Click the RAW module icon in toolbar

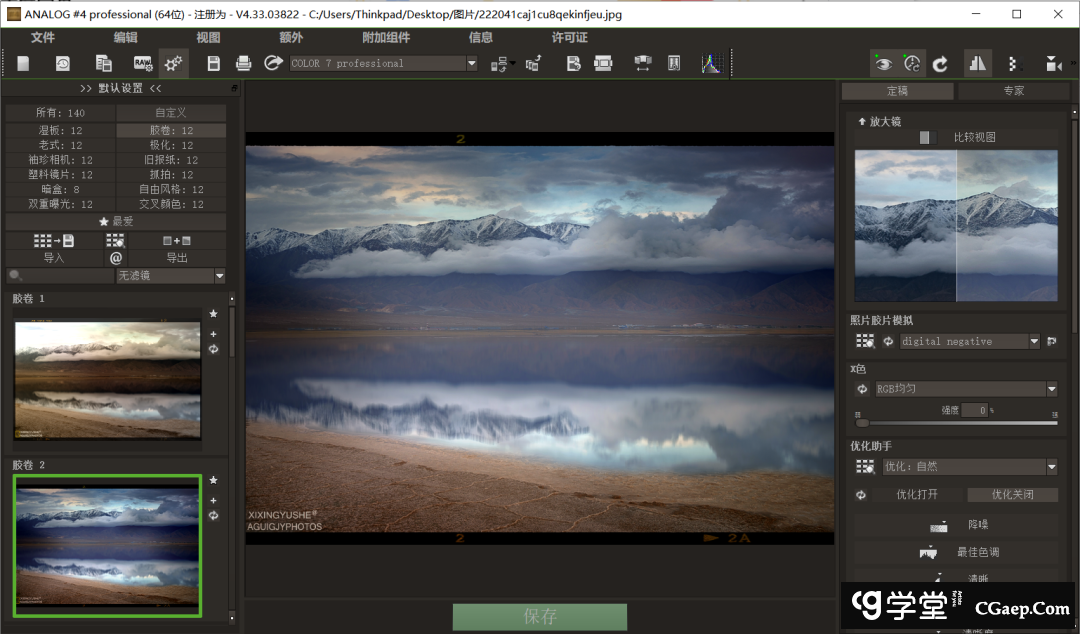143,63
